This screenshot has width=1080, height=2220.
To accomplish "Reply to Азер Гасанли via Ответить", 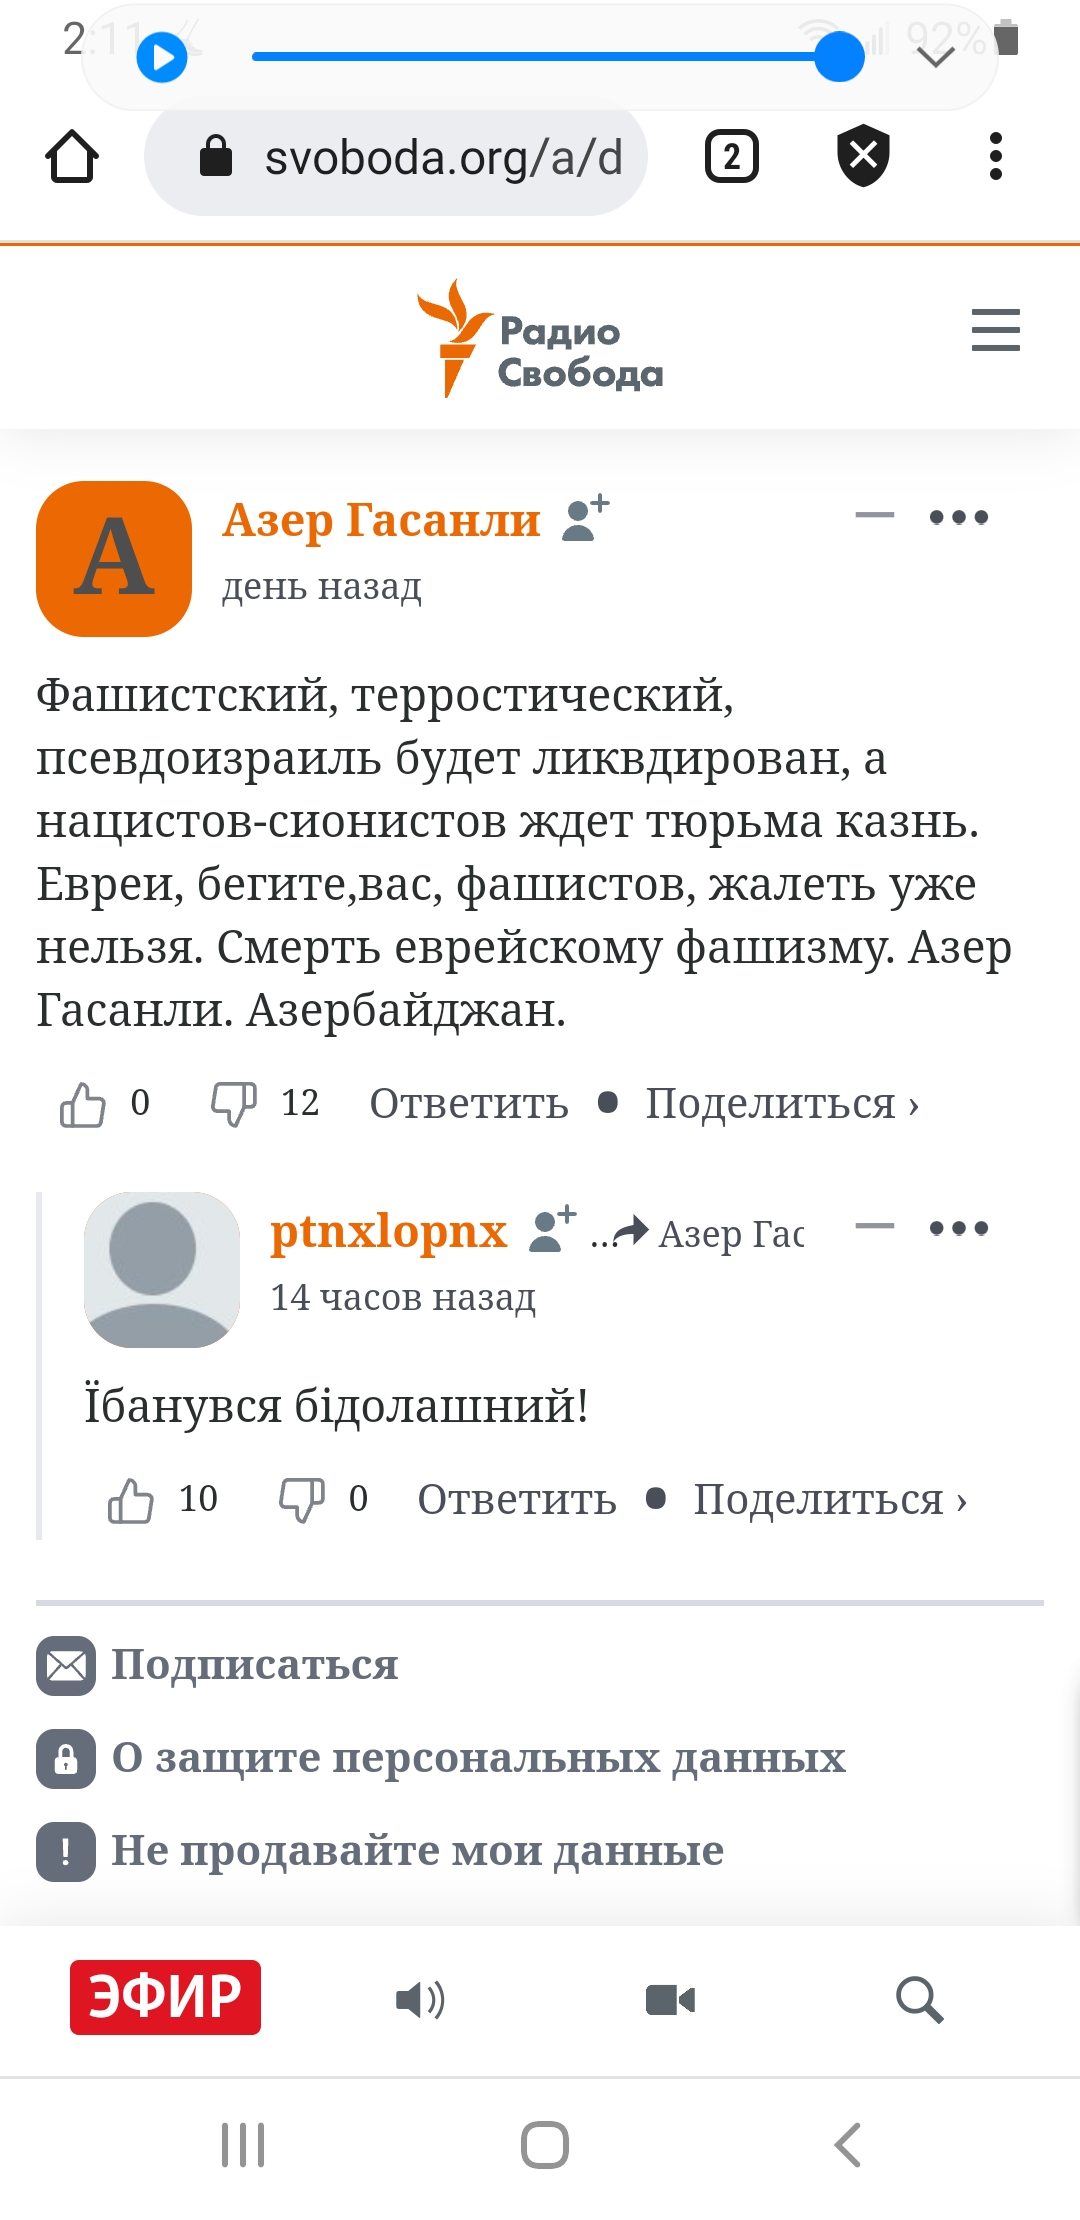I will click(469, 1104).
